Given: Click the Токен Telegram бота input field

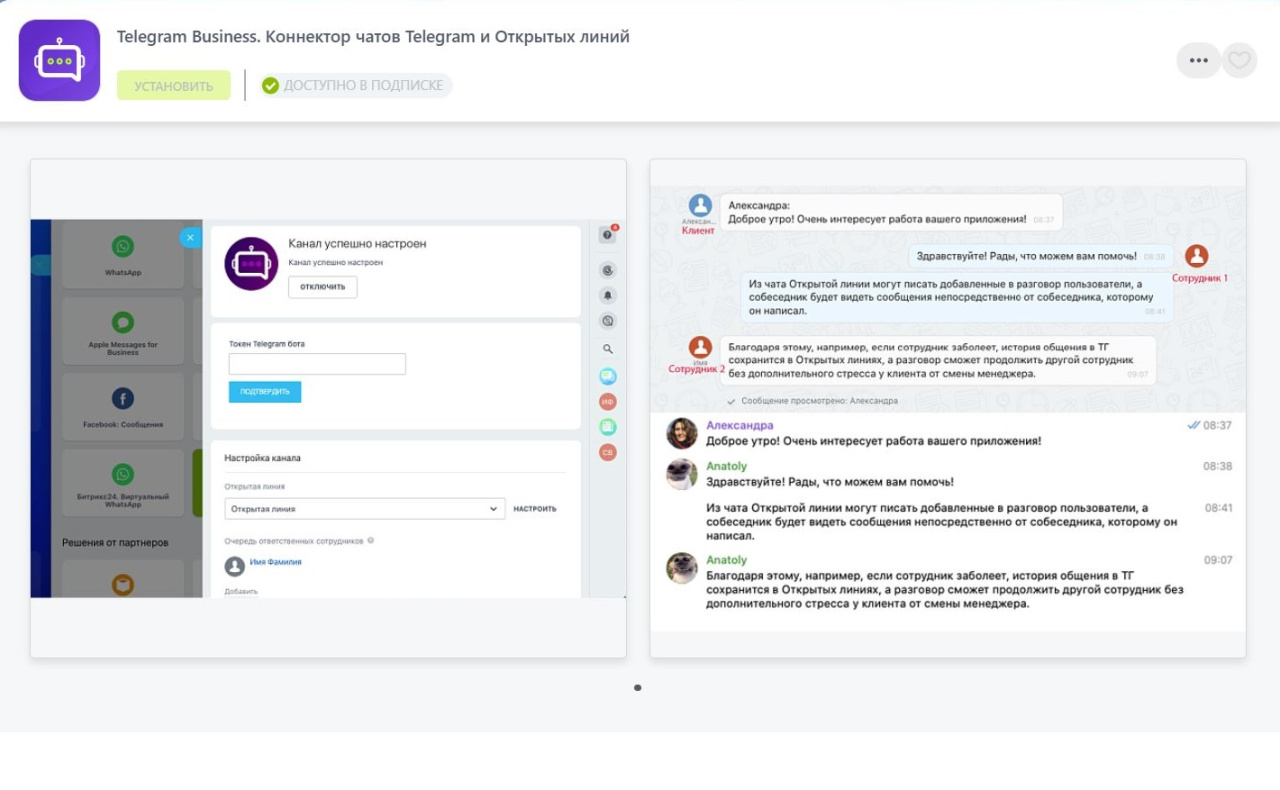Looking at the screenshot, I should [317, 364].
